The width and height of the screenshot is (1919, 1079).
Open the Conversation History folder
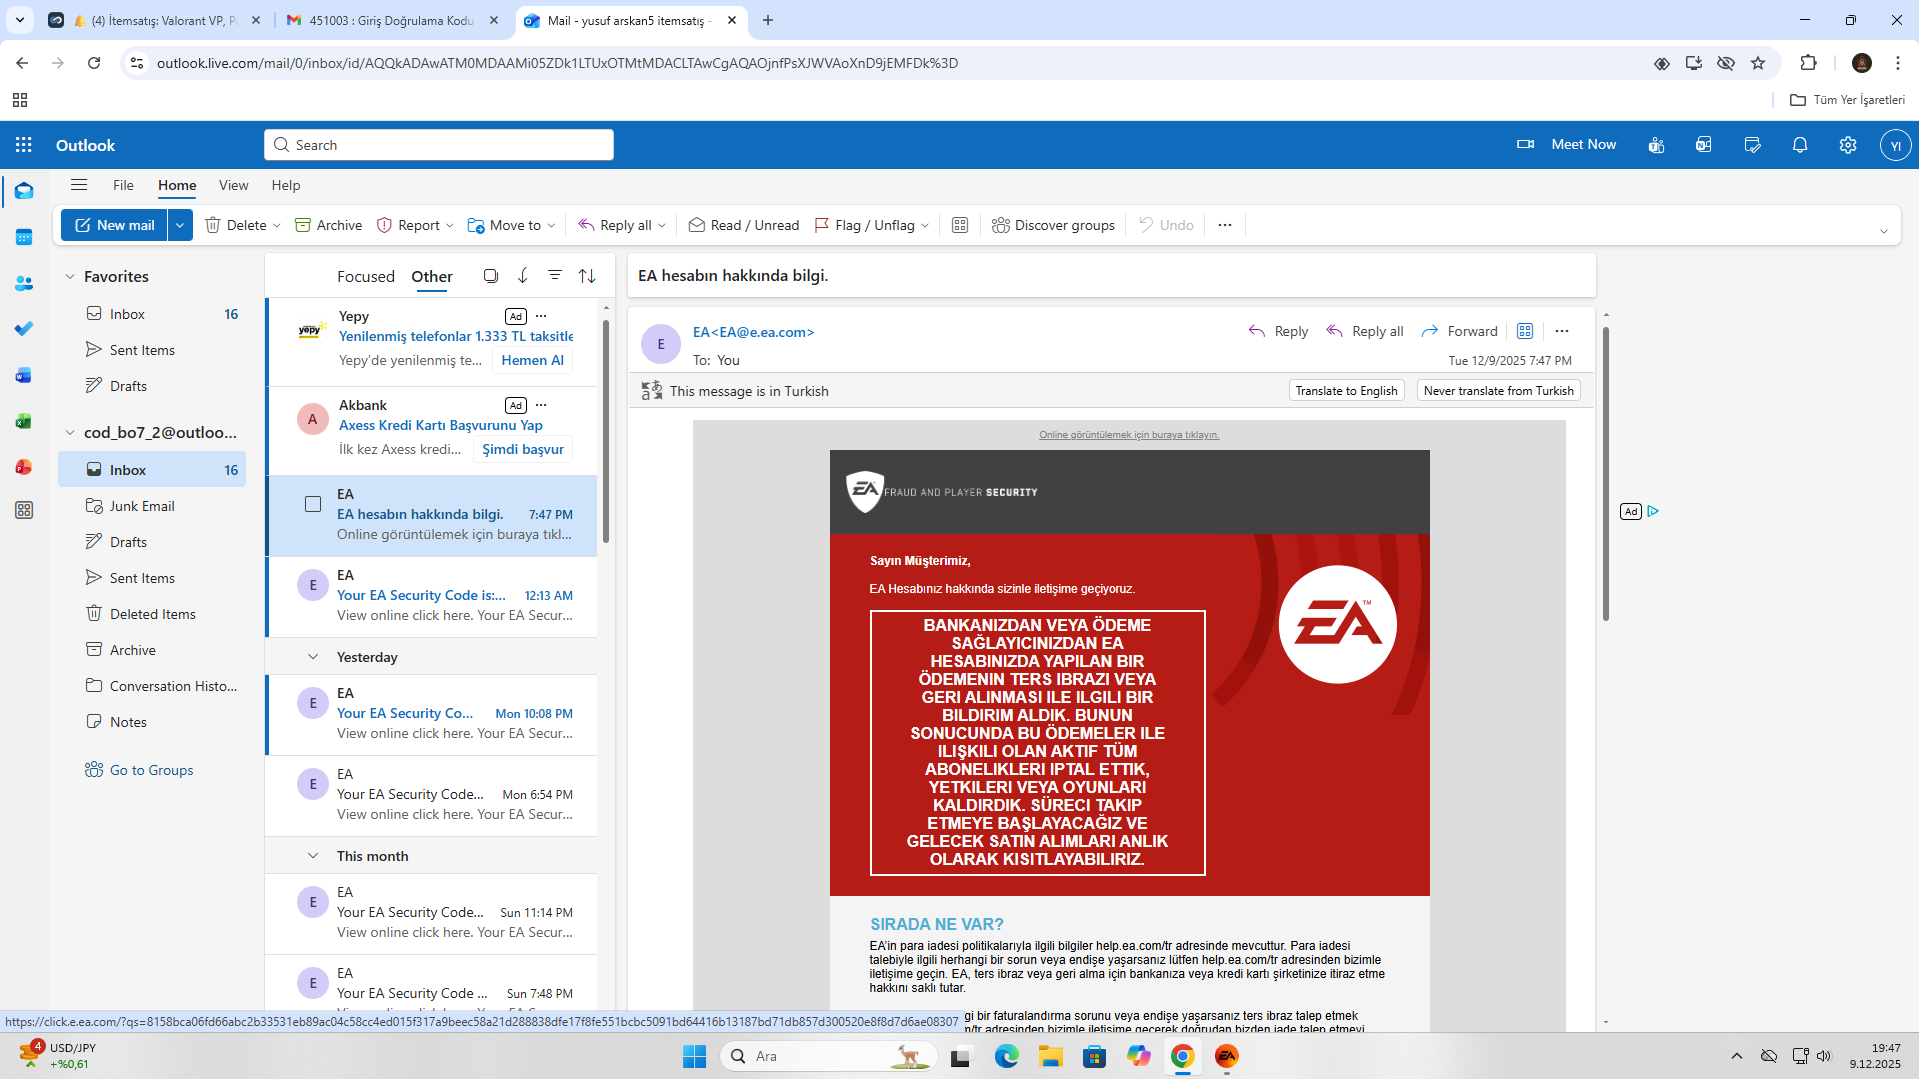[152, 686]
